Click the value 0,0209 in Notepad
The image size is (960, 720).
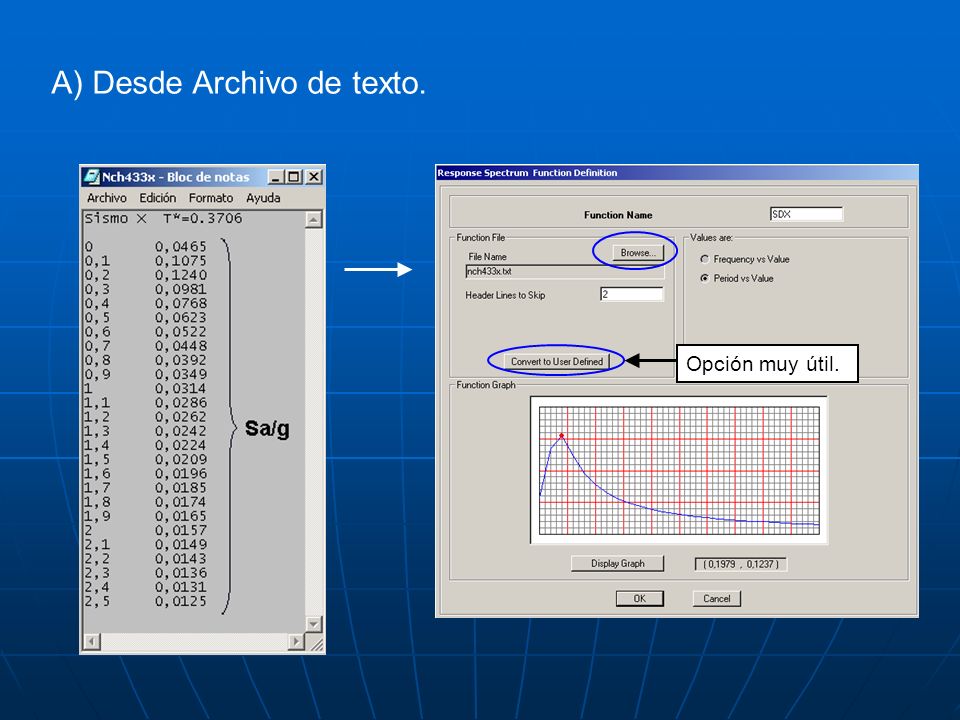(181, 459)
